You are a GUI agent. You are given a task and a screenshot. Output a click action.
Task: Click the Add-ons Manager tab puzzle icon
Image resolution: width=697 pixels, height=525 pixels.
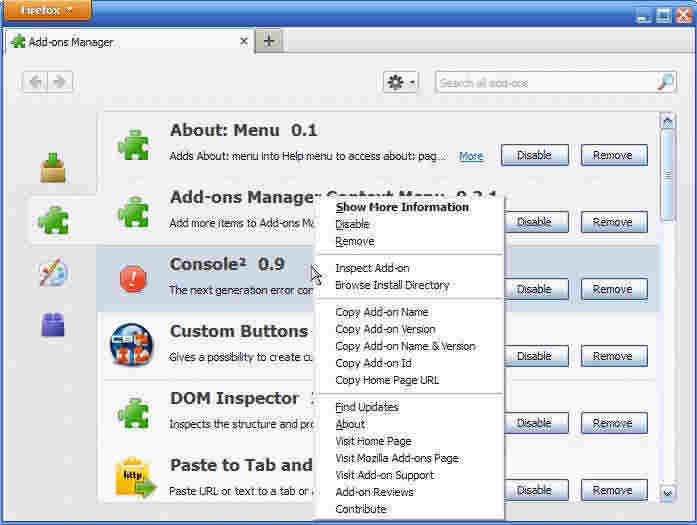pos(18,41)
